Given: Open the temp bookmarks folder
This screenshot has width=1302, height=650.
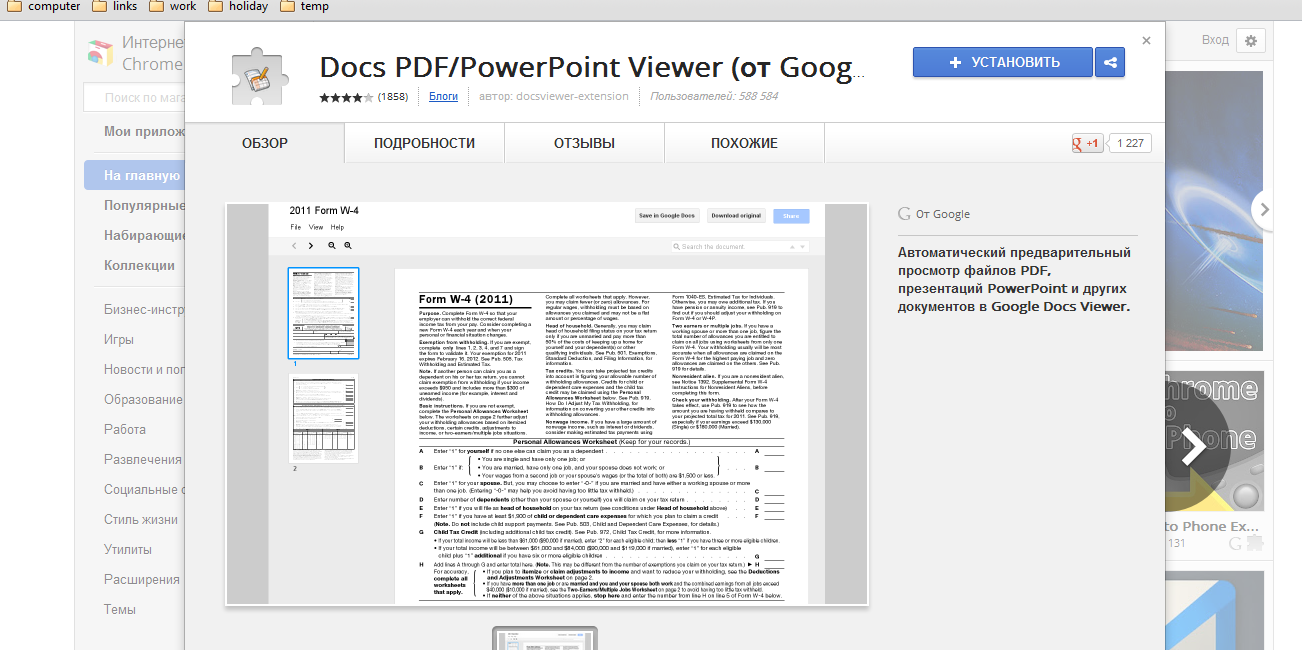Looking at the screenshot, I should pyautogui.click(x=304, y=6).
